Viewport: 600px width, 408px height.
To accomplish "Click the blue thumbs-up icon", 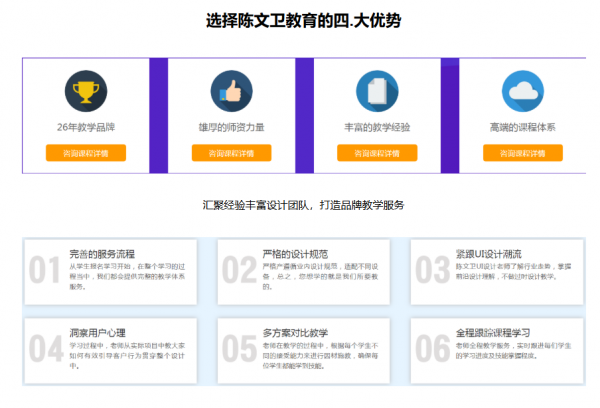I will (x=232, y=91).
